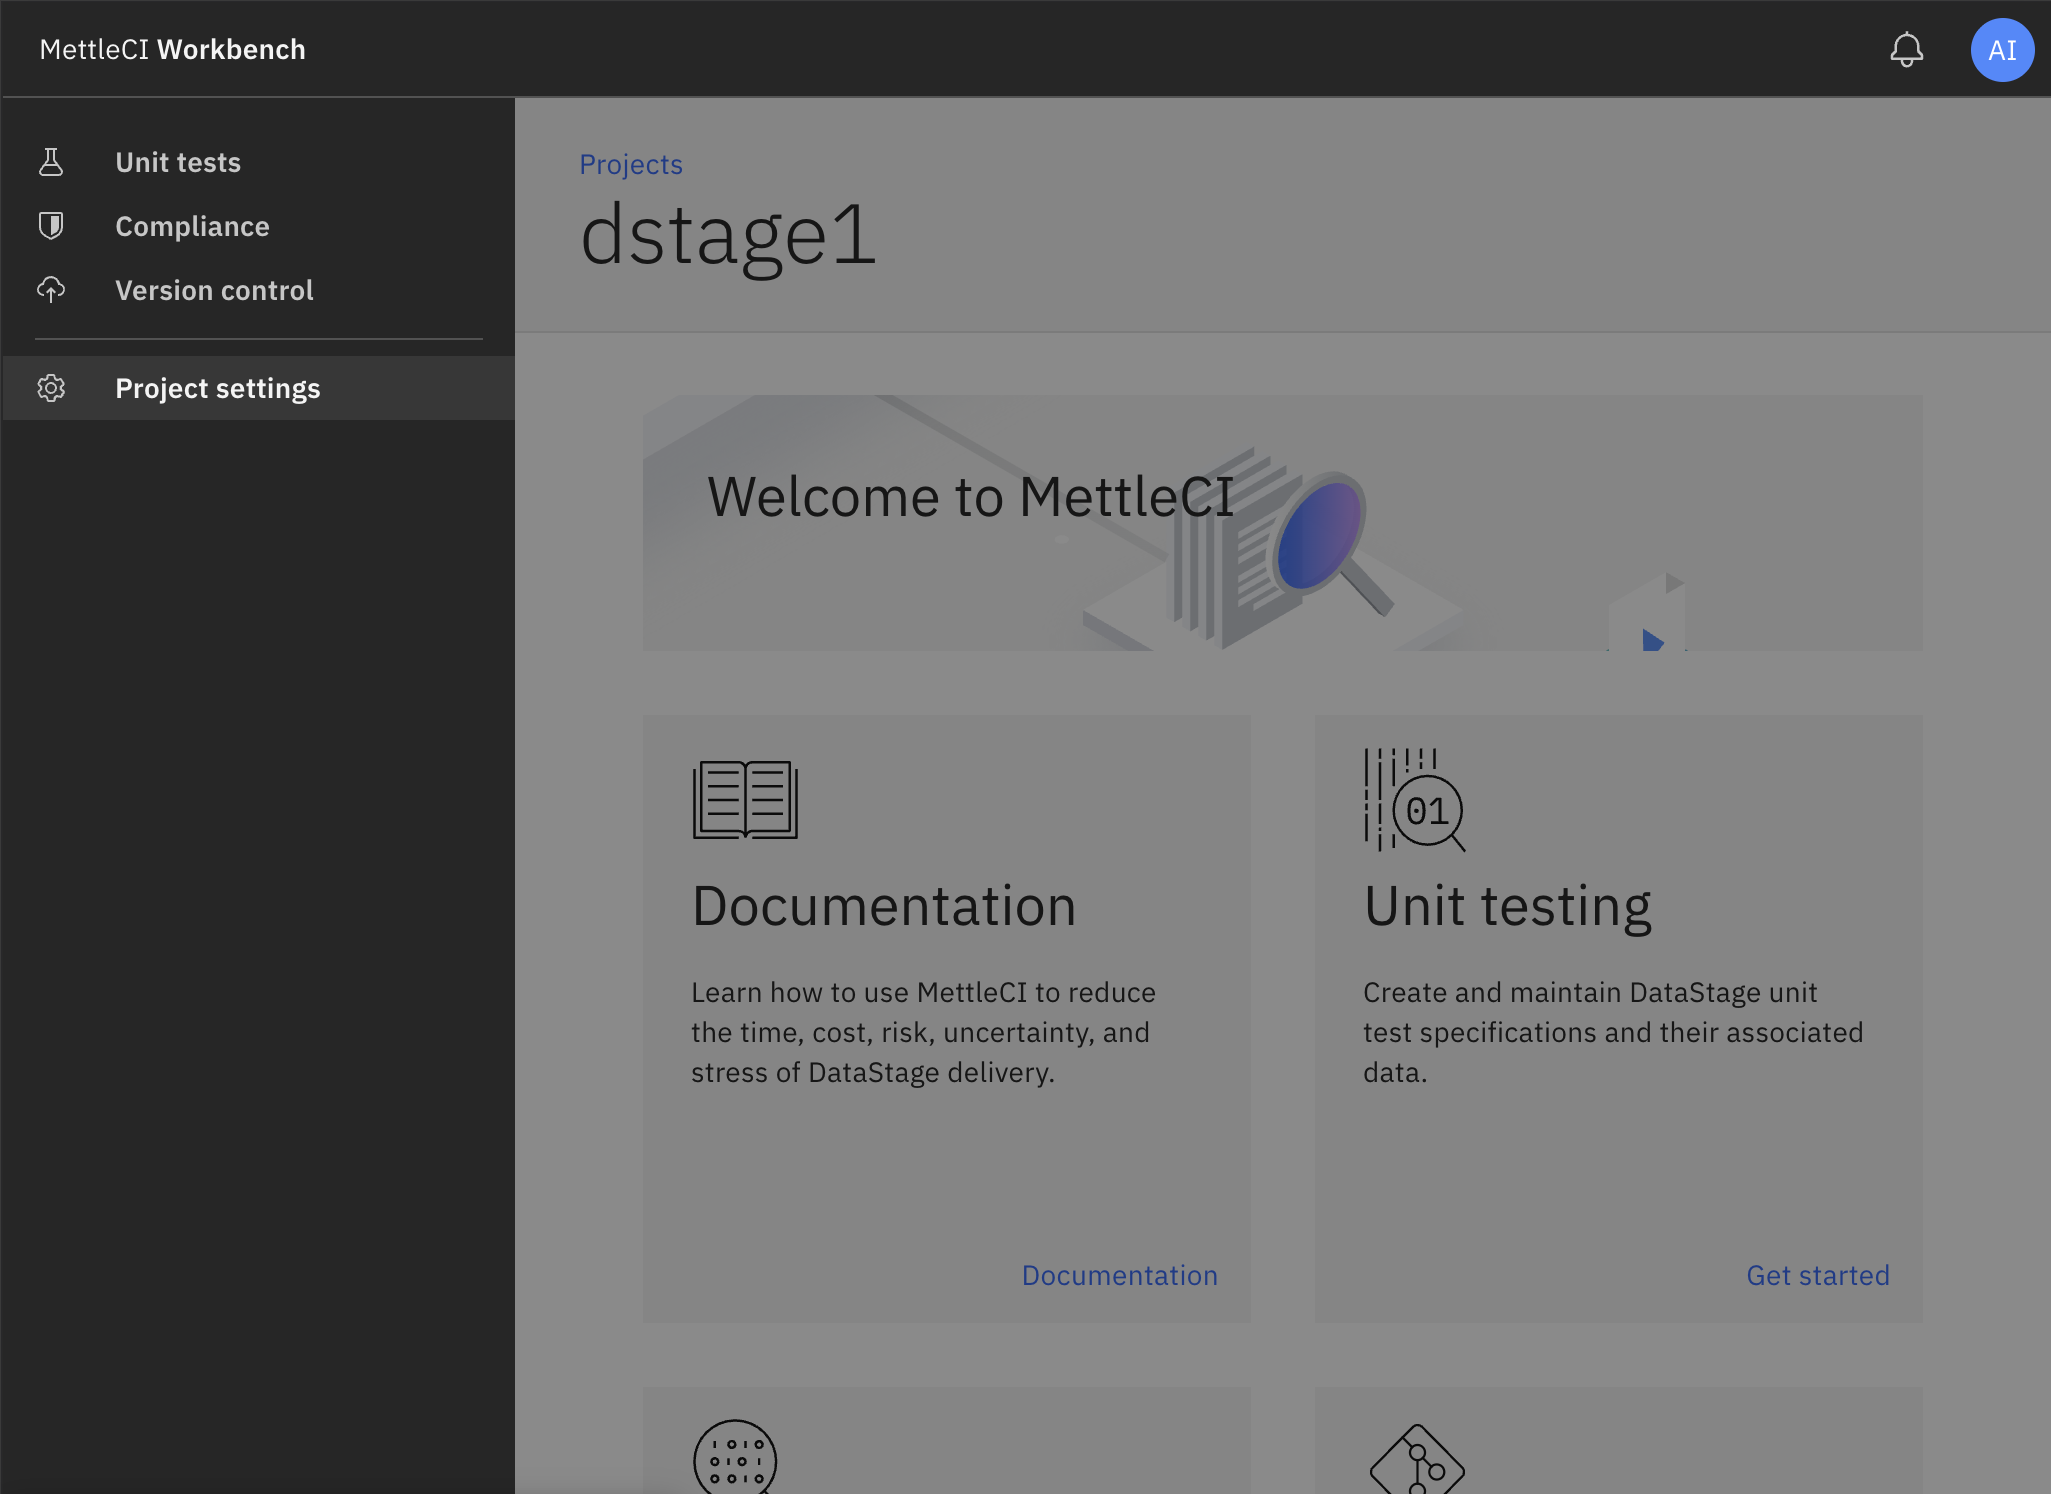The height and width of the screenshot is (1494, 2051).
Task: Click the MettleCI Workbench header title
Action: 171,49
